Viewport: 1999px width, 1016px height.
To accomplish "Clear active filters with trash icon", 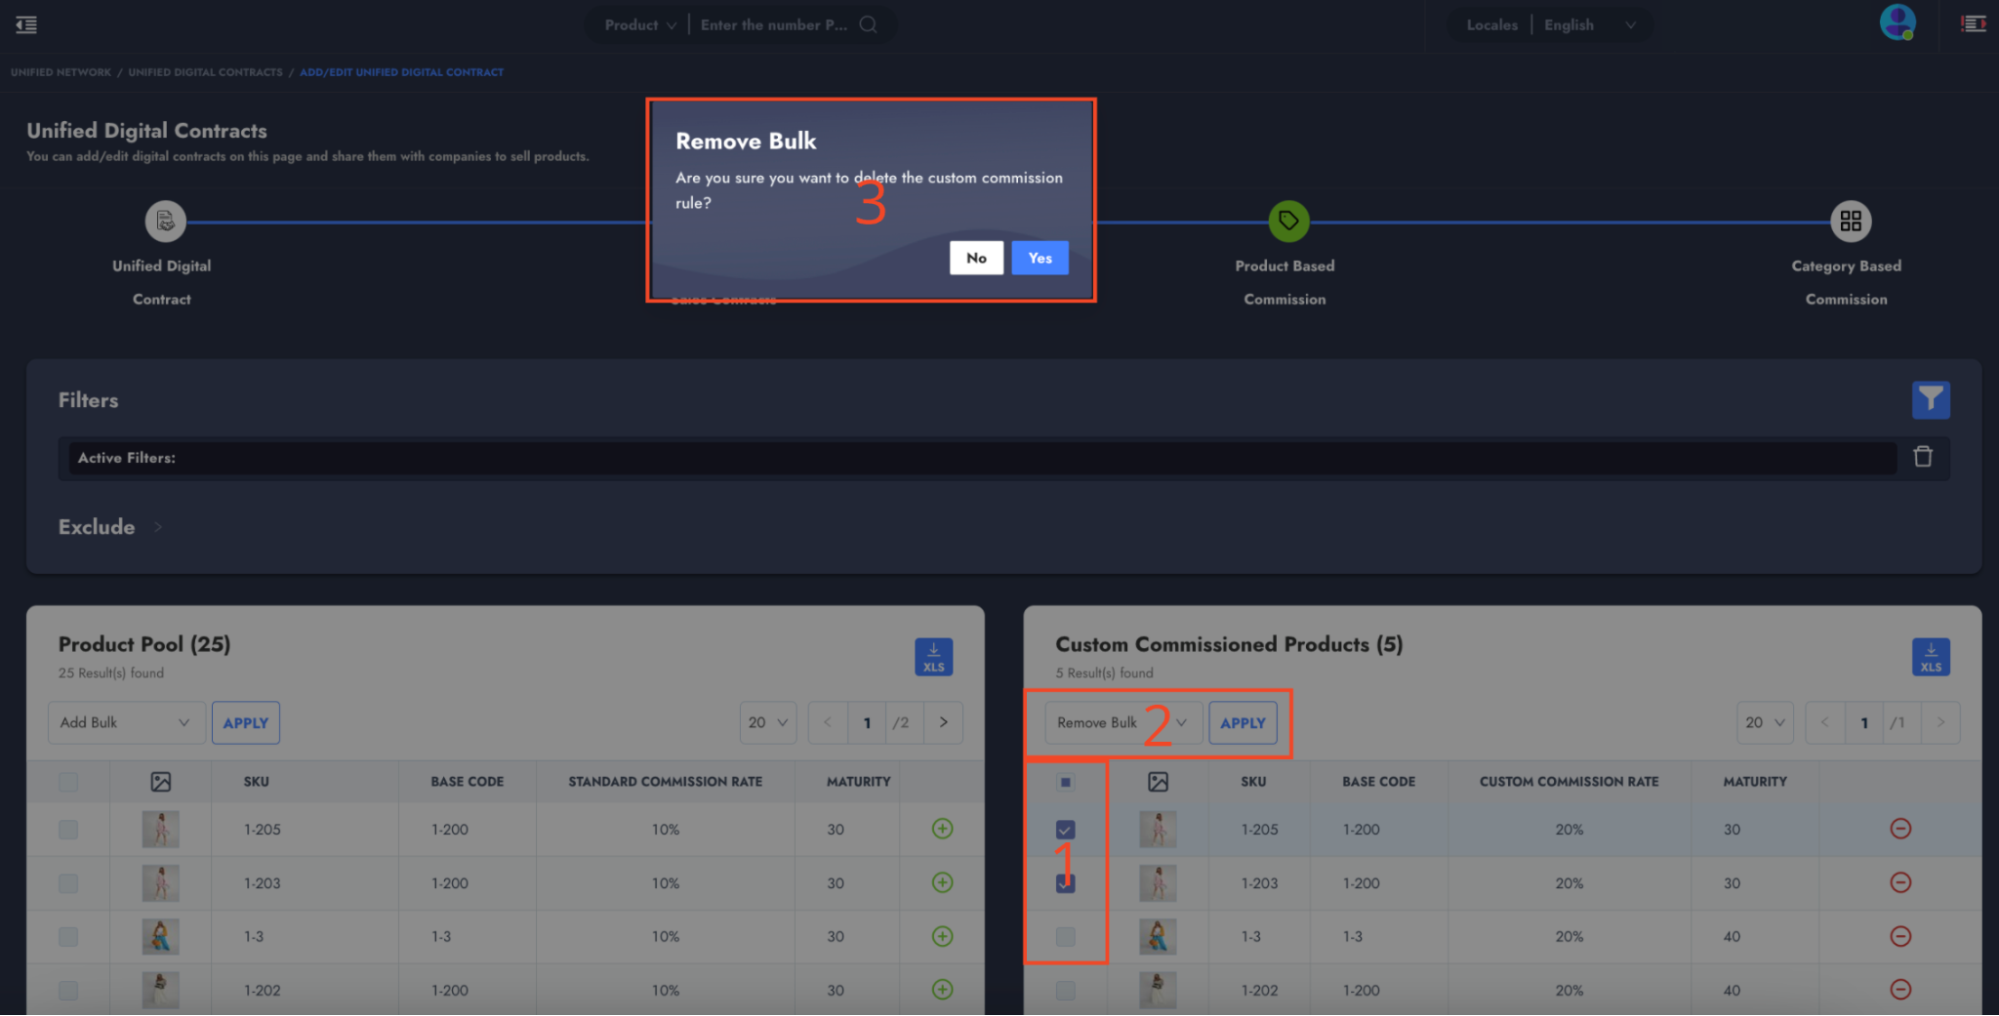I will [1922, 457].
